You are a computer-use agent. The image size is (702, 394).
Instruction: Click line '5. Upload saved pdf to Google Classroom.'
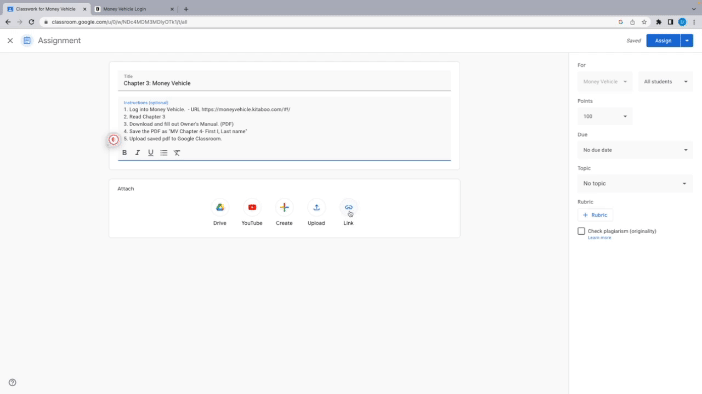173,139
